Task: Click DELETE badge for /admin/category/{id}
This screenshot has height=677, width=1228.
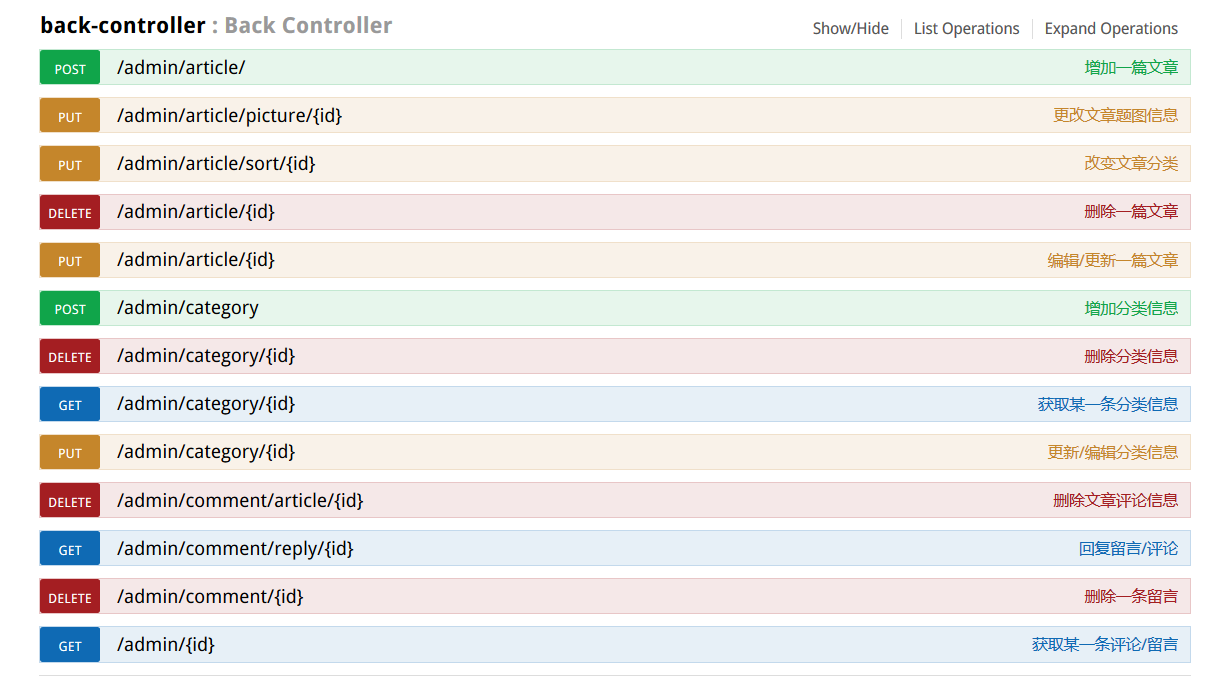Action: click(x=70, y=356)
